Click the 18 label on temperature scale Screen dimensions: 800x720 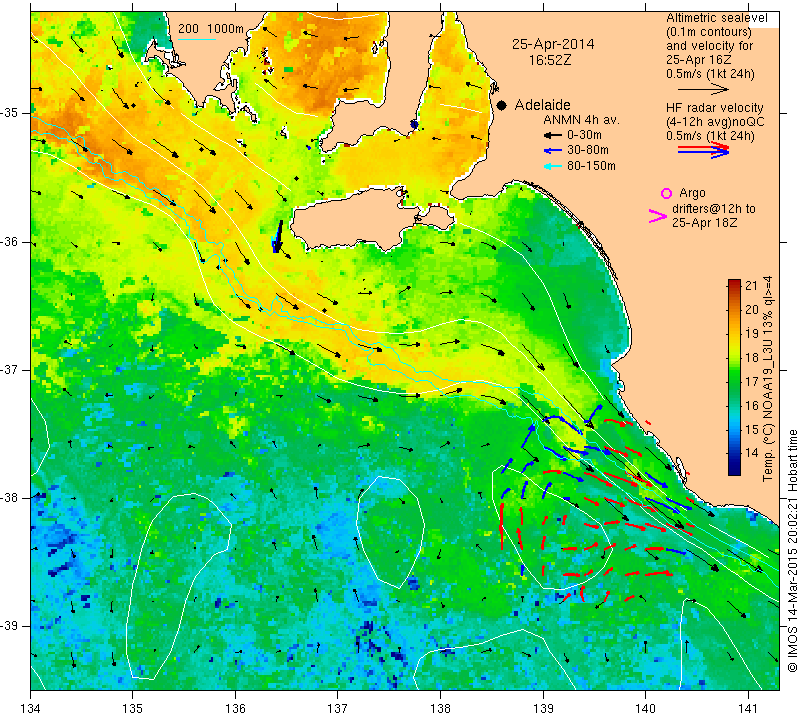[x=752, y=357]
